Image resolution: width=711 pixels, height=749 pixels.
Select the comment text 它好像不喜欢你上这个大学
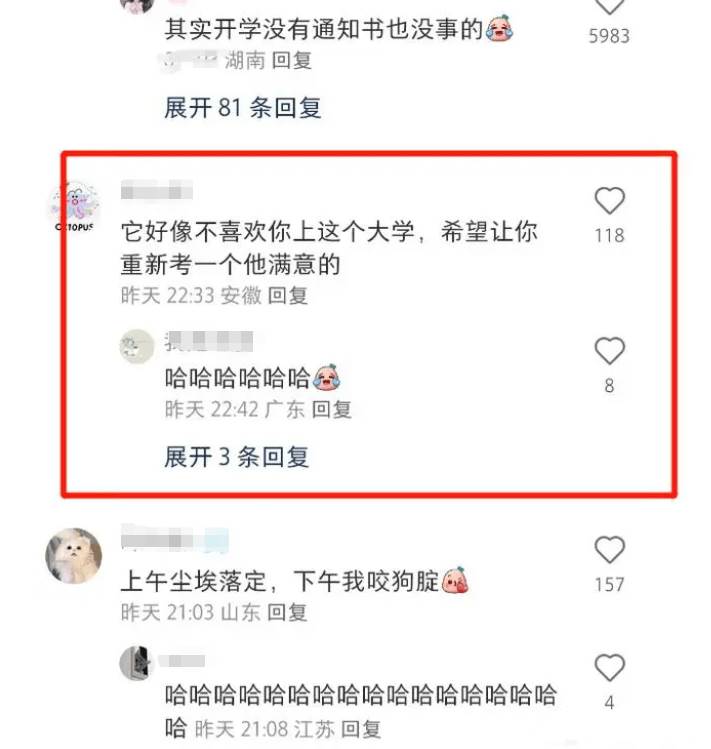tap(268, 233)
